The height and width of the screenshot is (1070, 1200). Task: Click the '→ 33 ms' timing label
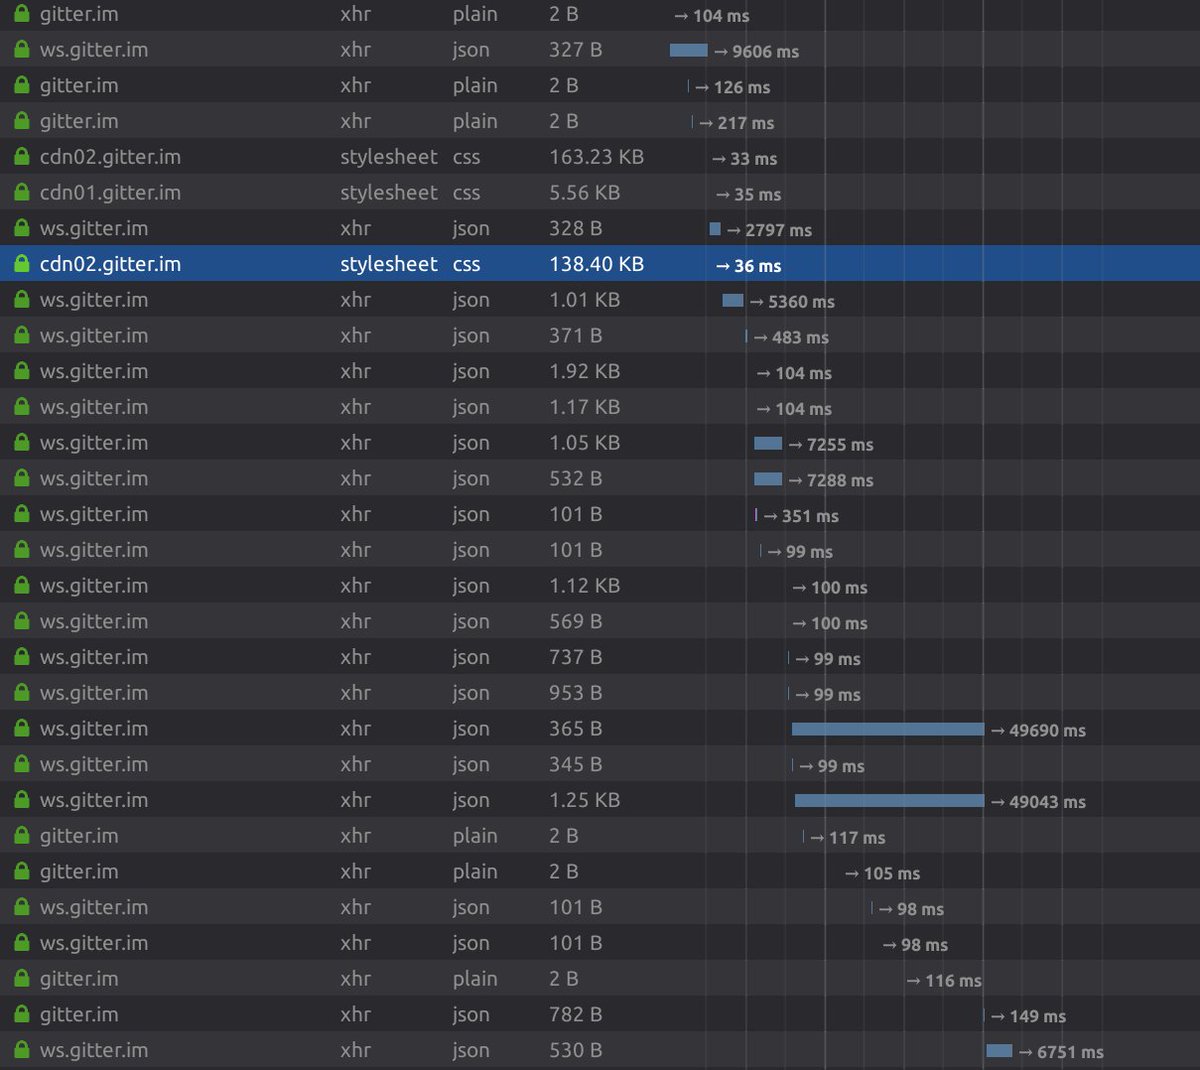tap(745, 159)
